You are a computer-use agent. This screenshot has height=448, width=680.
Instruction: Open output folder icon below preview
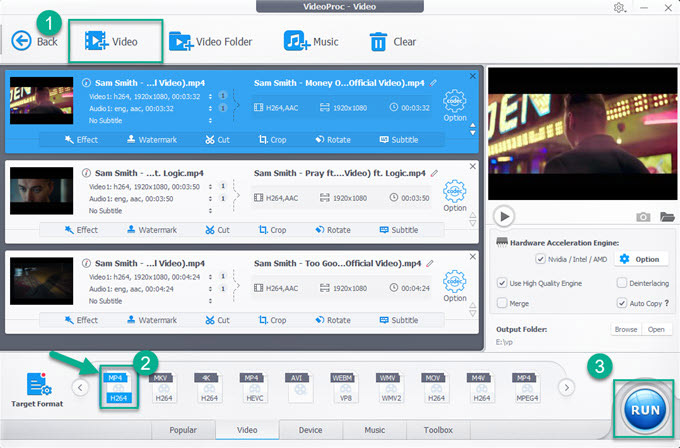(667, 216)
